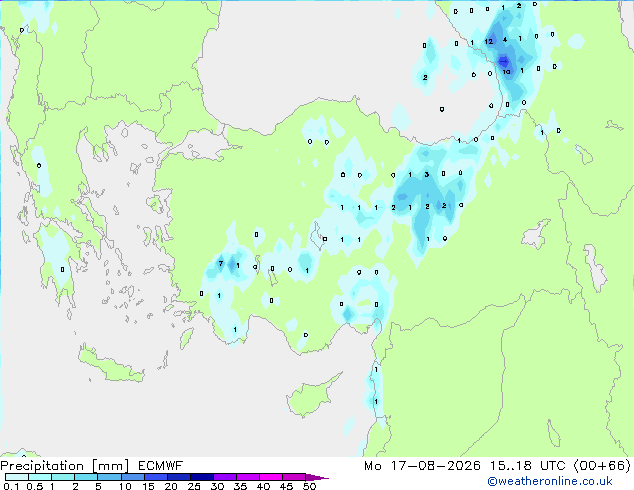Choose the 15–20 mm legend color
Image resolution: width=634 pixels, height=490 pixels.
tap(156, 477)
